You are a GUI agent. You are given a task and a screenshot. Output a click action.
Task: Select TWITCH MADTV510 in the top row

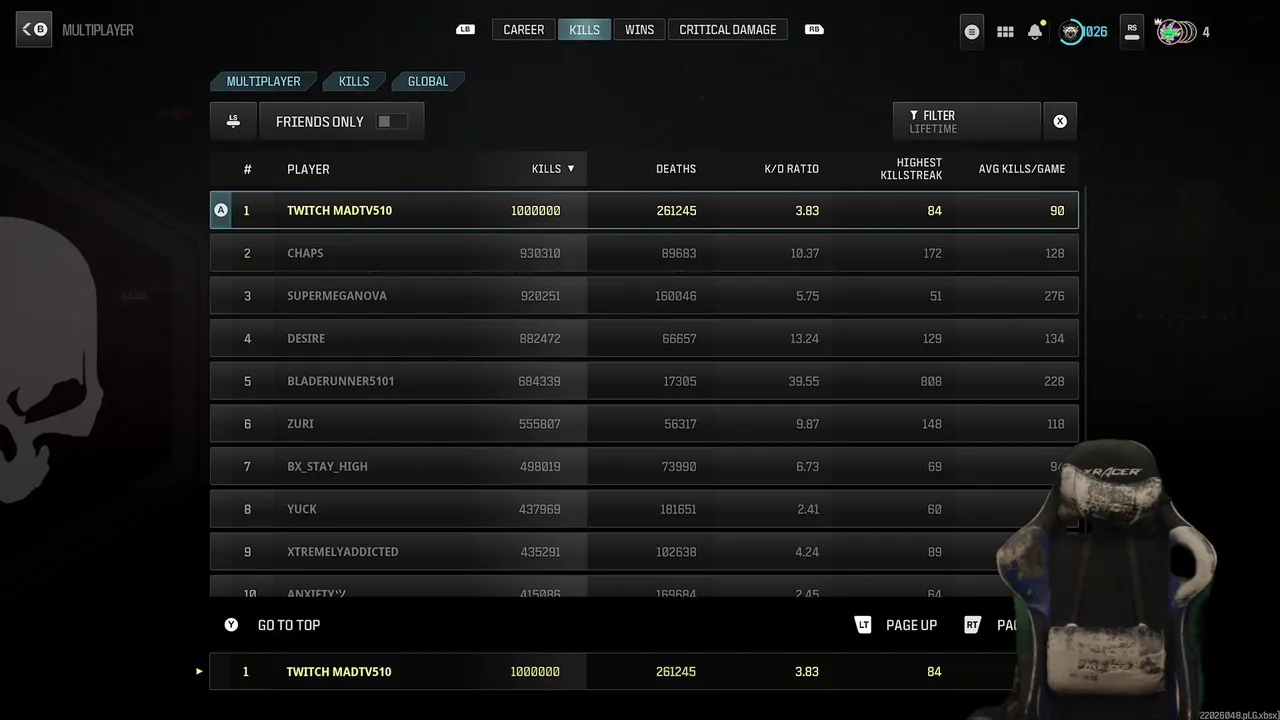339,211
